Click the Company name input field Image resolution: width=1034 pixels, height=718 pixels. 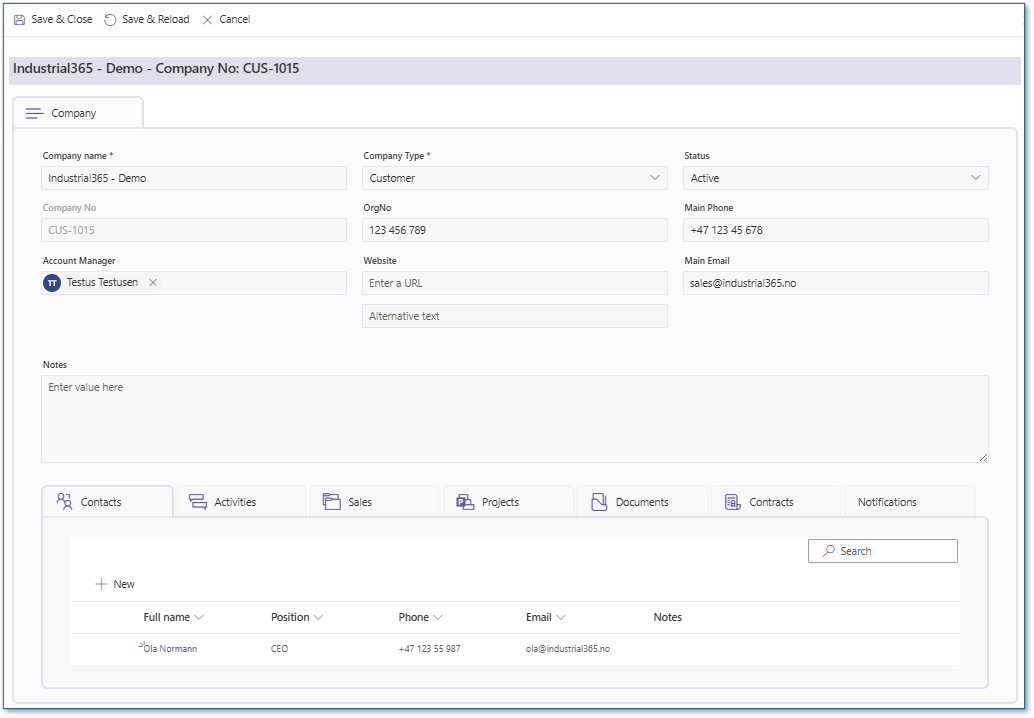(194, 178)
